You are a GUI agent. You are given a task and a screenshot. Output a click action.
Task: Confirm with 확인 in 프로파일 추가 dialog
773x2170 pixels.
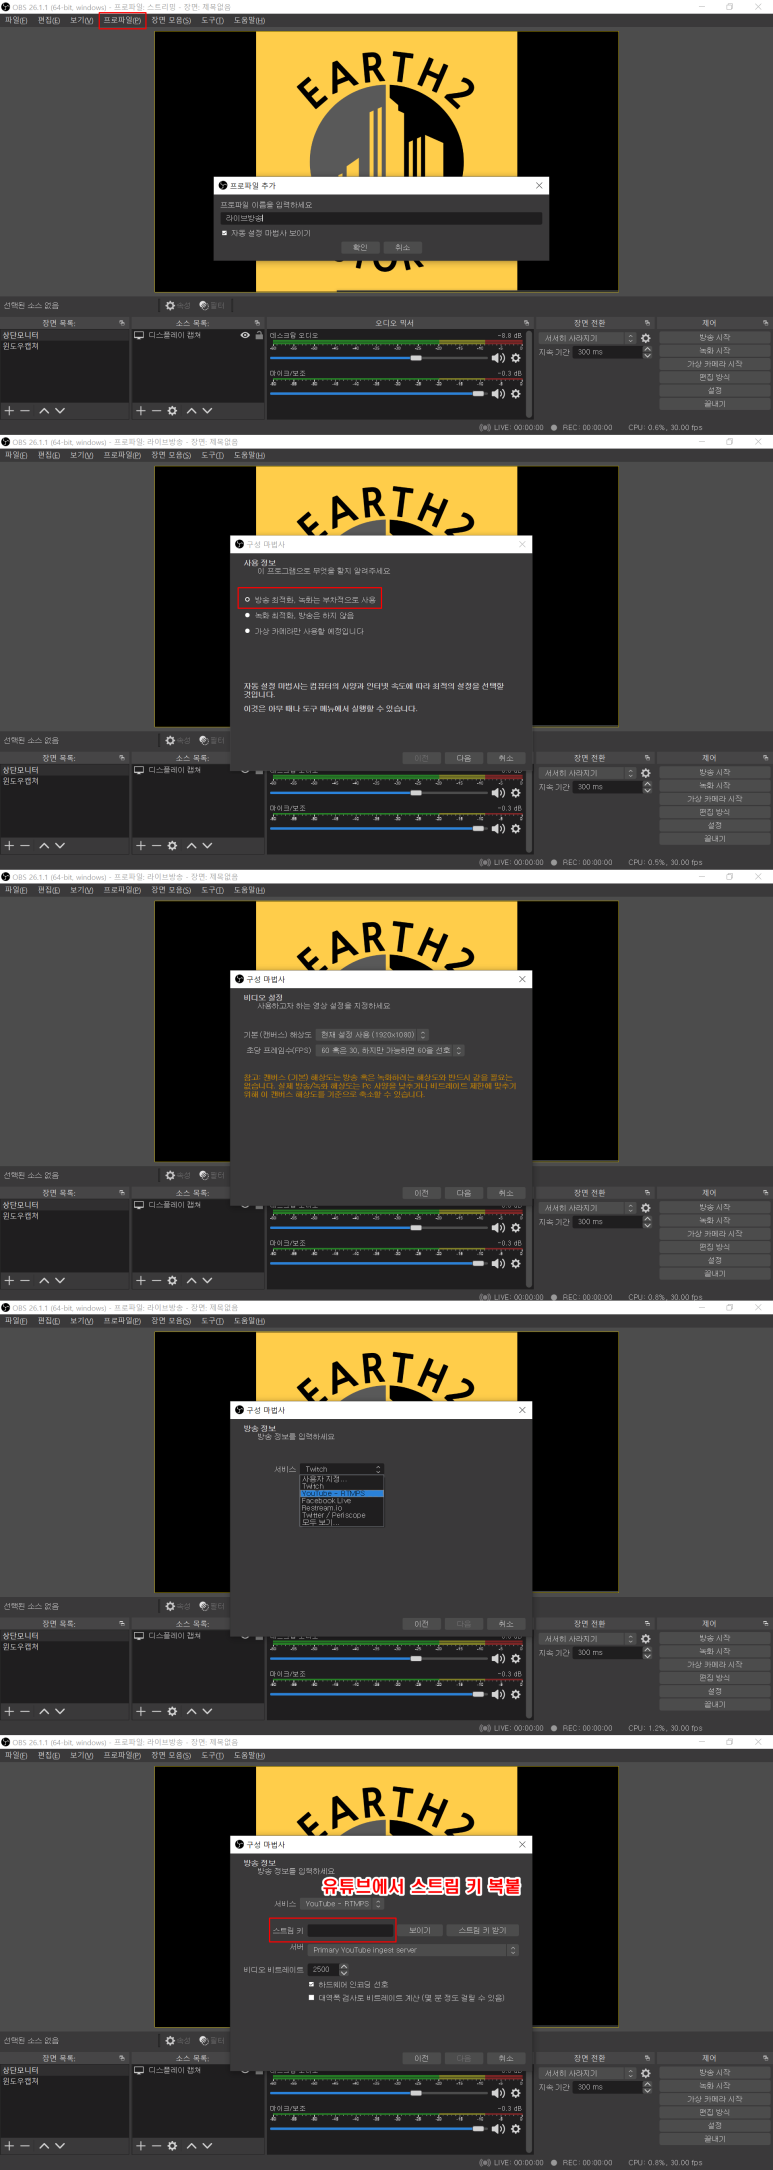[x=360, y=247]
